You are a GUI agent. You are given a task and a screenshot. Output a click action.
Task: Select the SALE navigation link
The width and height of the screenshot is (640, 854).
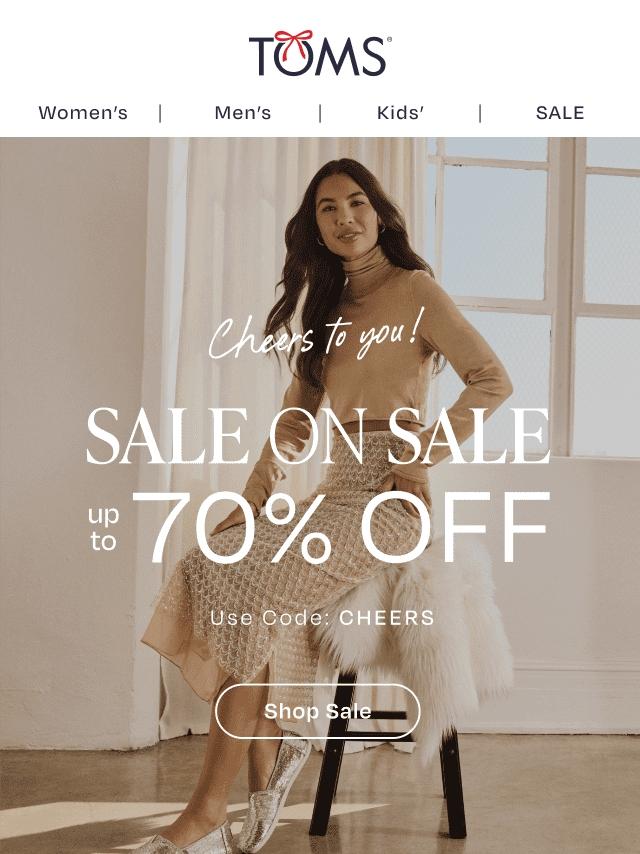(x=560, y=113)
